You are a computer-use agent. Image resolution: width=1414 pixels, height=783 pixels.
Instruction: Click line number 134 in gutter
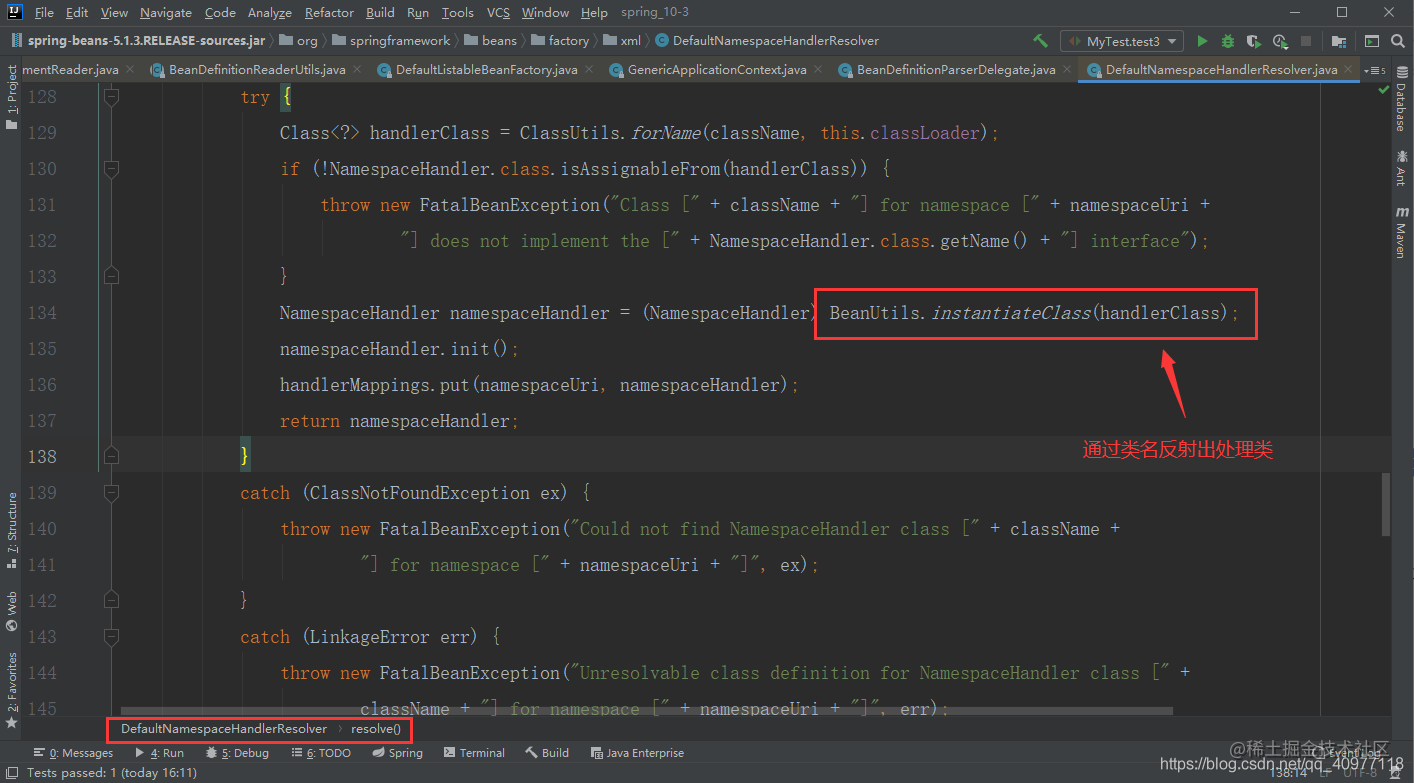tap(42, 313)
